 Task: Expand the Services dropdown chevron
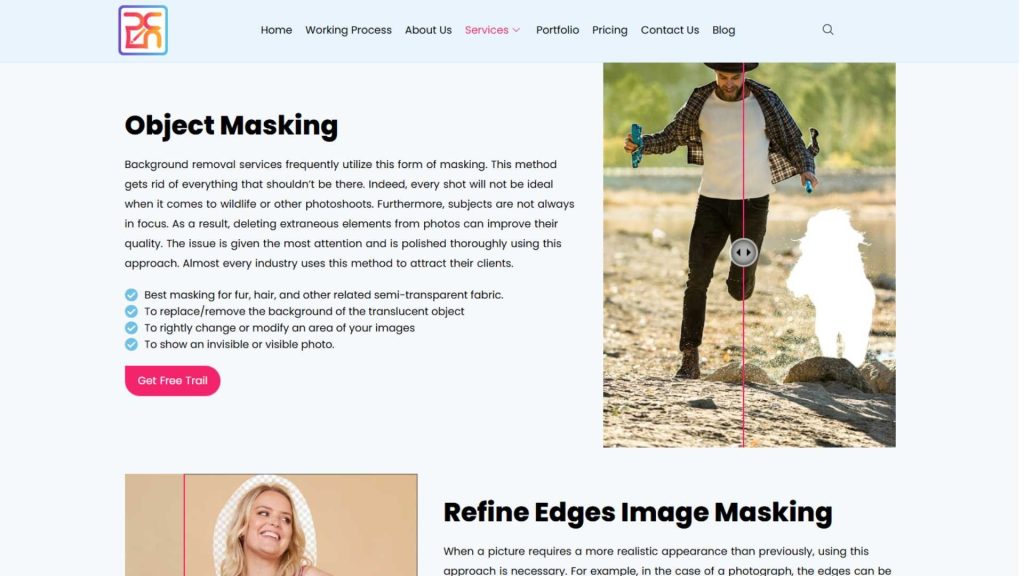[517, 30]
